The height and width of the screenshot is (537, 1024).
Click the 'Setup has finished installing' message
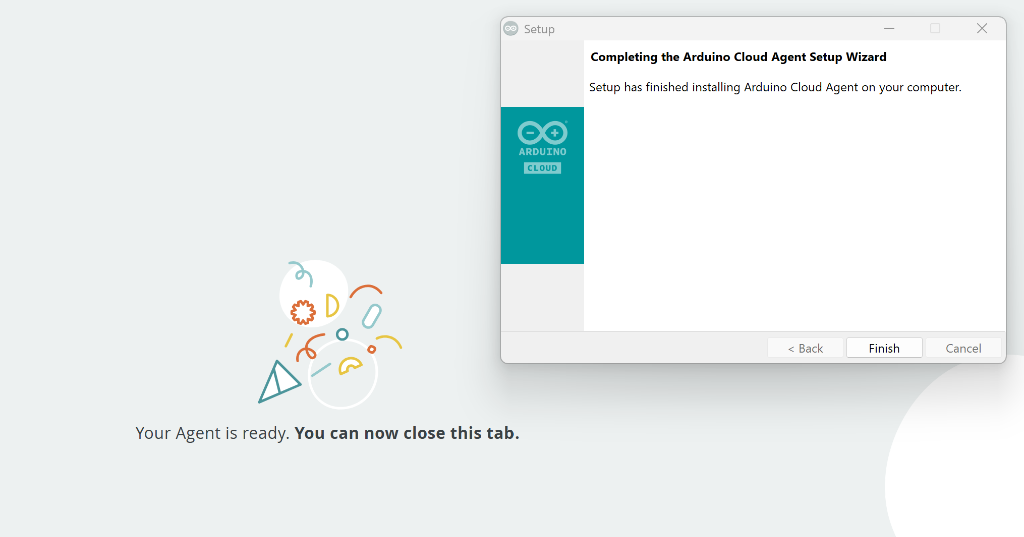click(775, 87)
